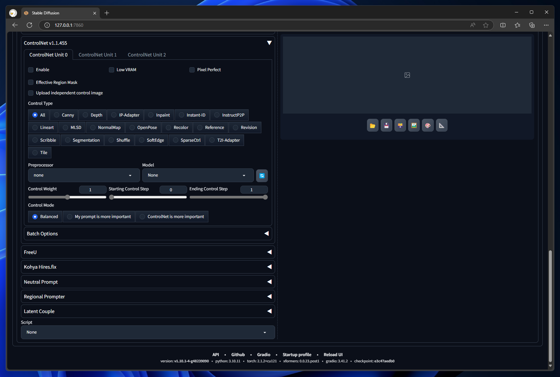Adjust the Starting Control Step slider
The height and width of the screenshot is (377, 560).
[148, 197]
